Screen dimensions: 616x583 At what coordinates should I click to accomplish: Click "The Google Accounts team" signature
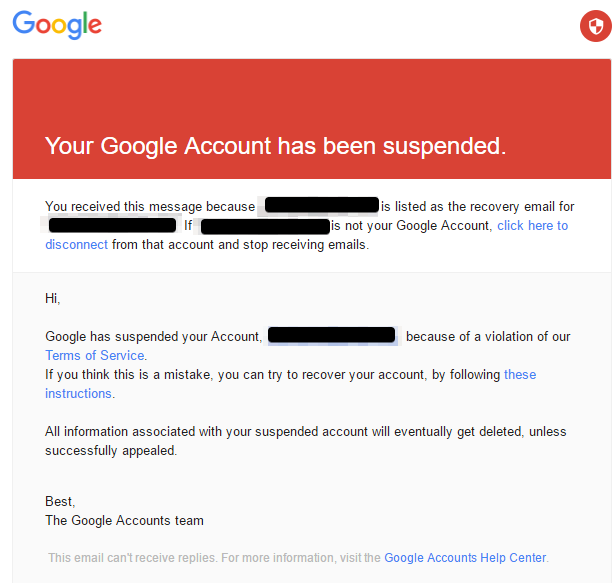pos(124,521)
